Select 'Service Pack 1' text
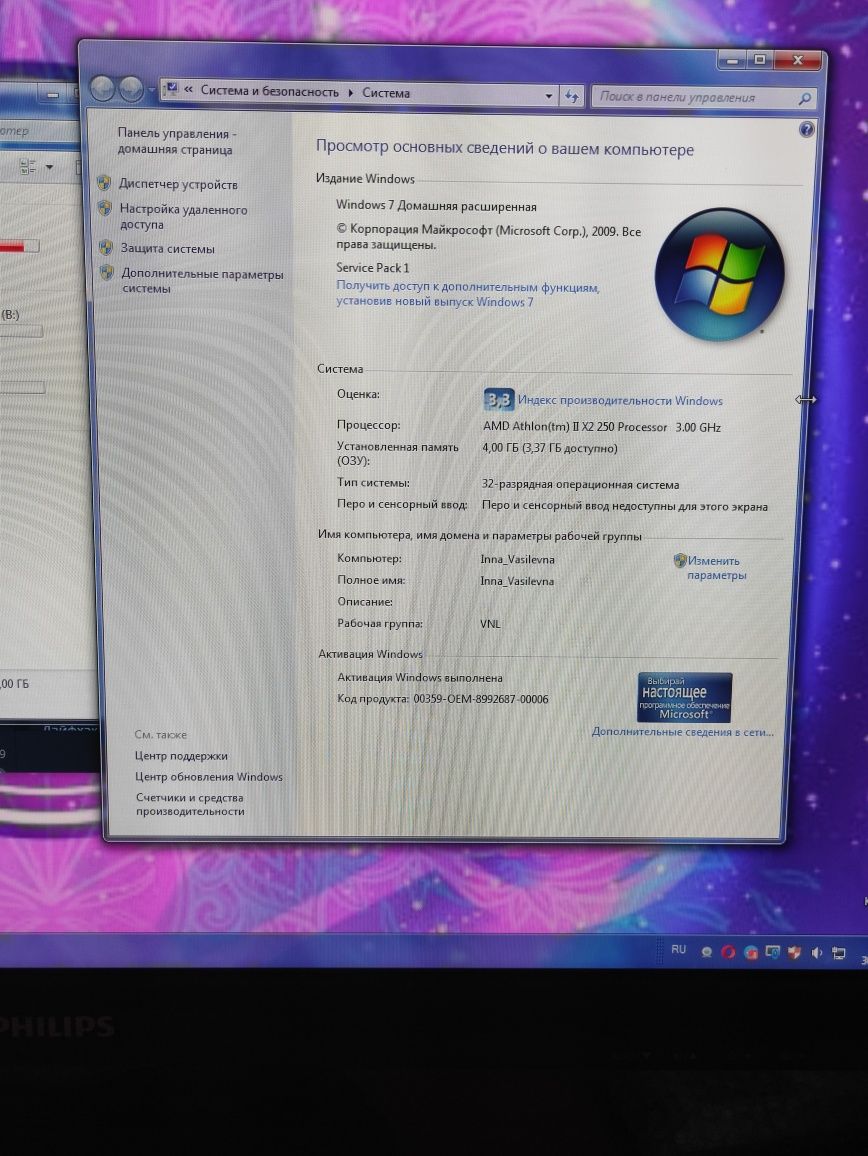Viewport: 868px width, 1156px height. [x=372, y=268]
